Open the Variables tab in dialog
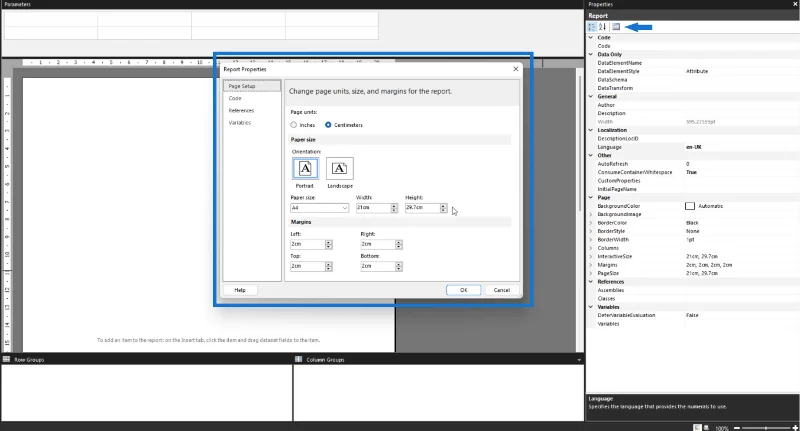The height and width of the screenshot is (431, 800). click(x=239, y=123)
